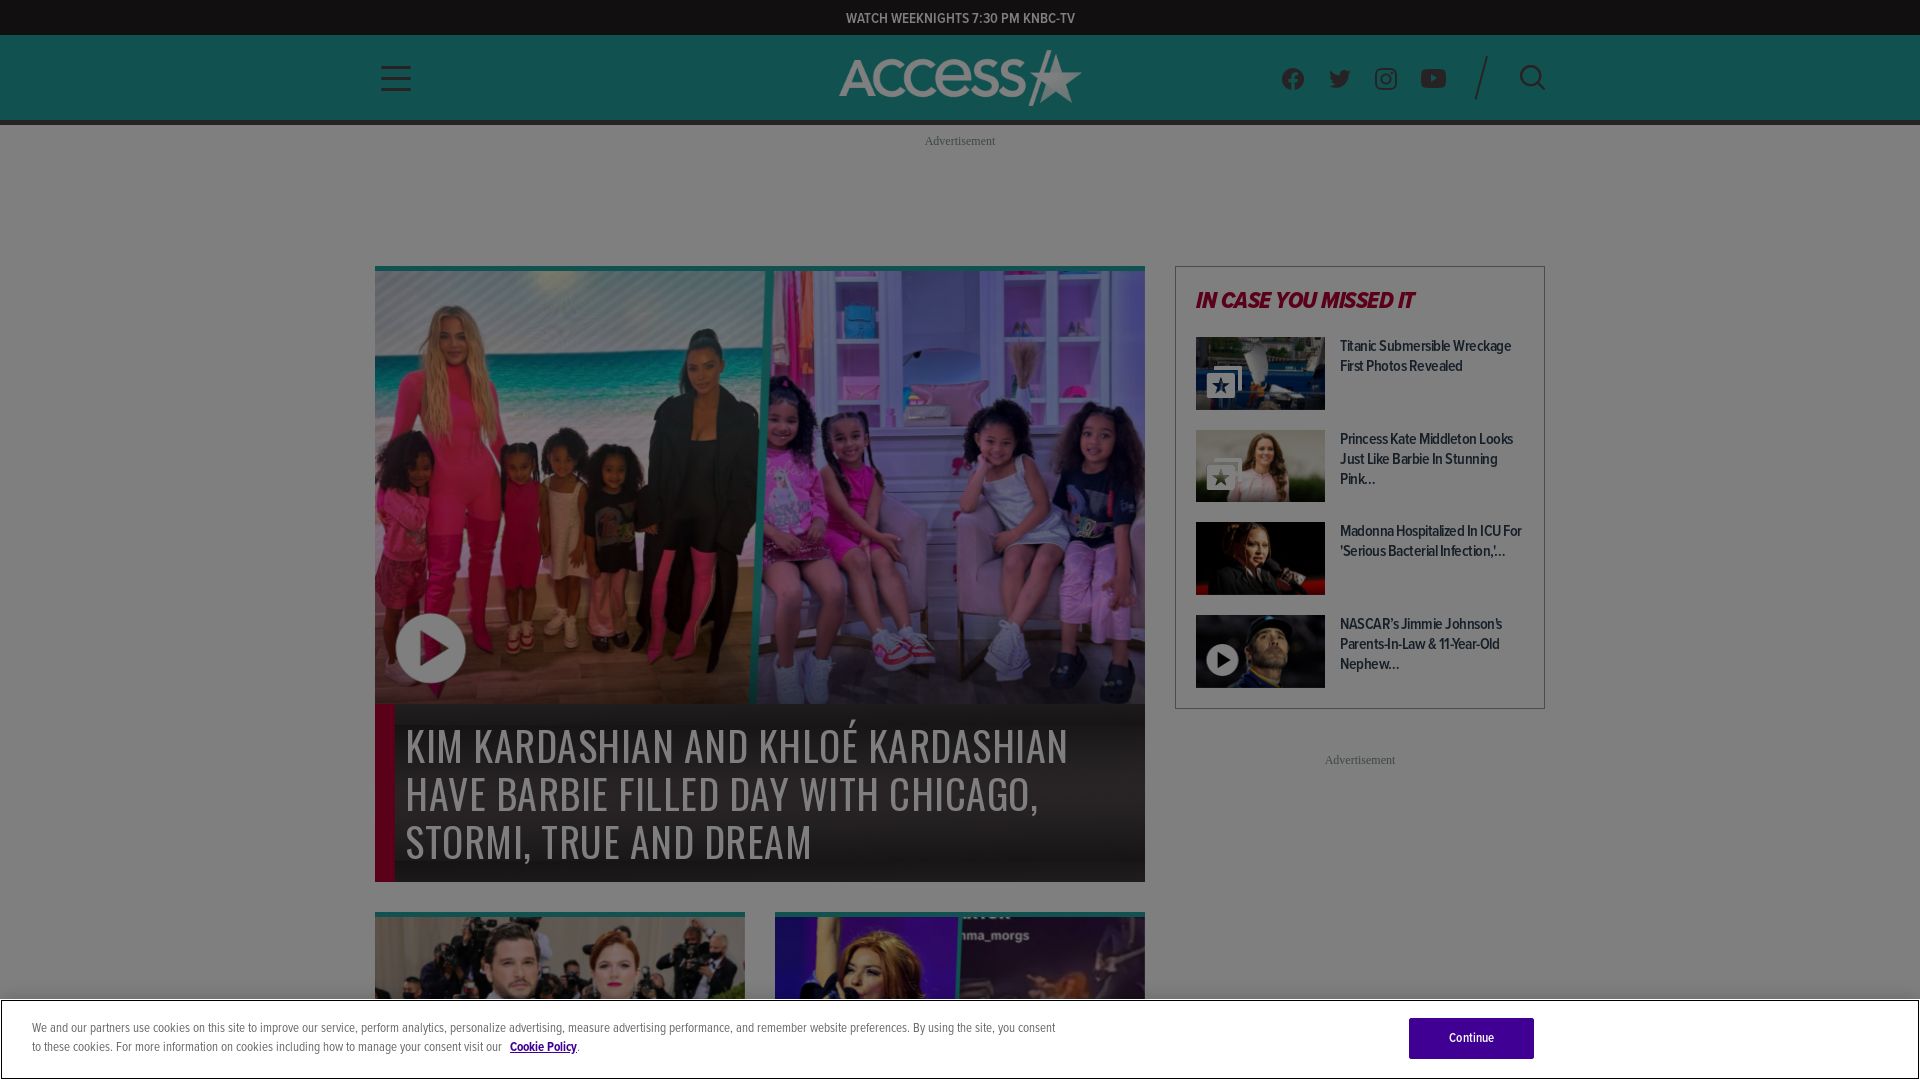Read Madonna Hospitalized In ICU article
Viewport: 1920px width, 1080px height.
click(x=1431, y=541)
